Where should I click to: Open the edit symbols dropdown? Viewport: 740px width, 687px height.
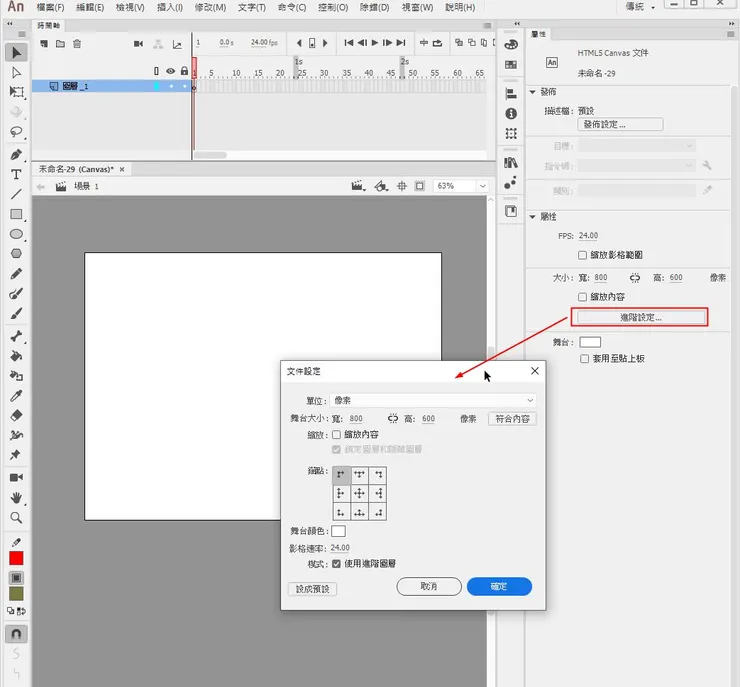coord(381,186)
